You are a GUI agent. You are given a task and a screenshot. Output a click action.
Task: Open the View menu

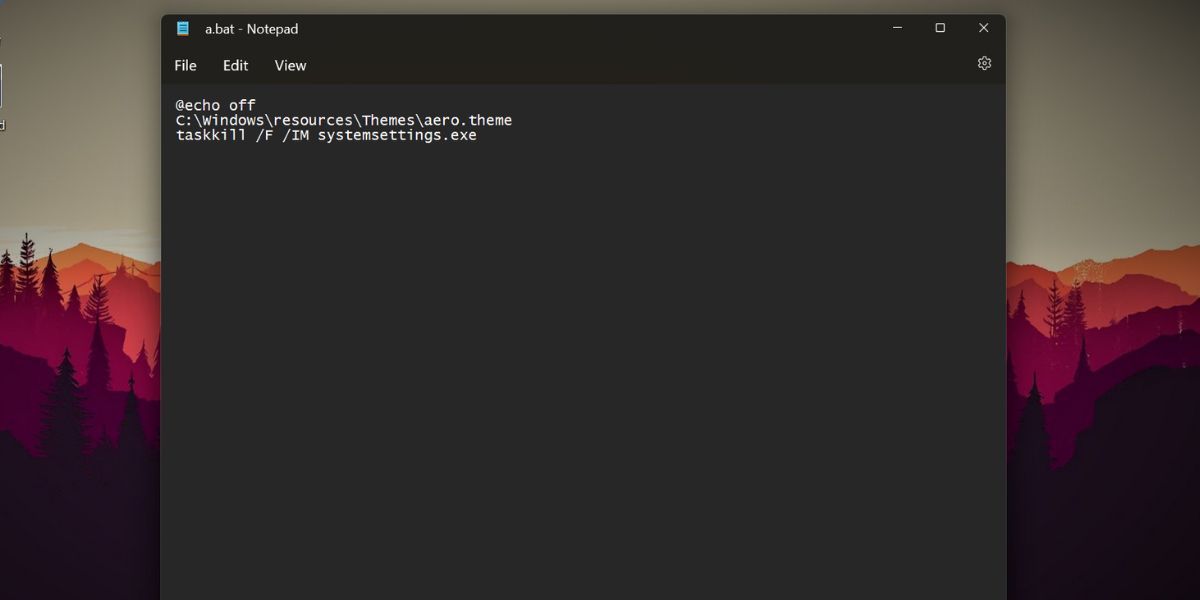click(290, 66)
